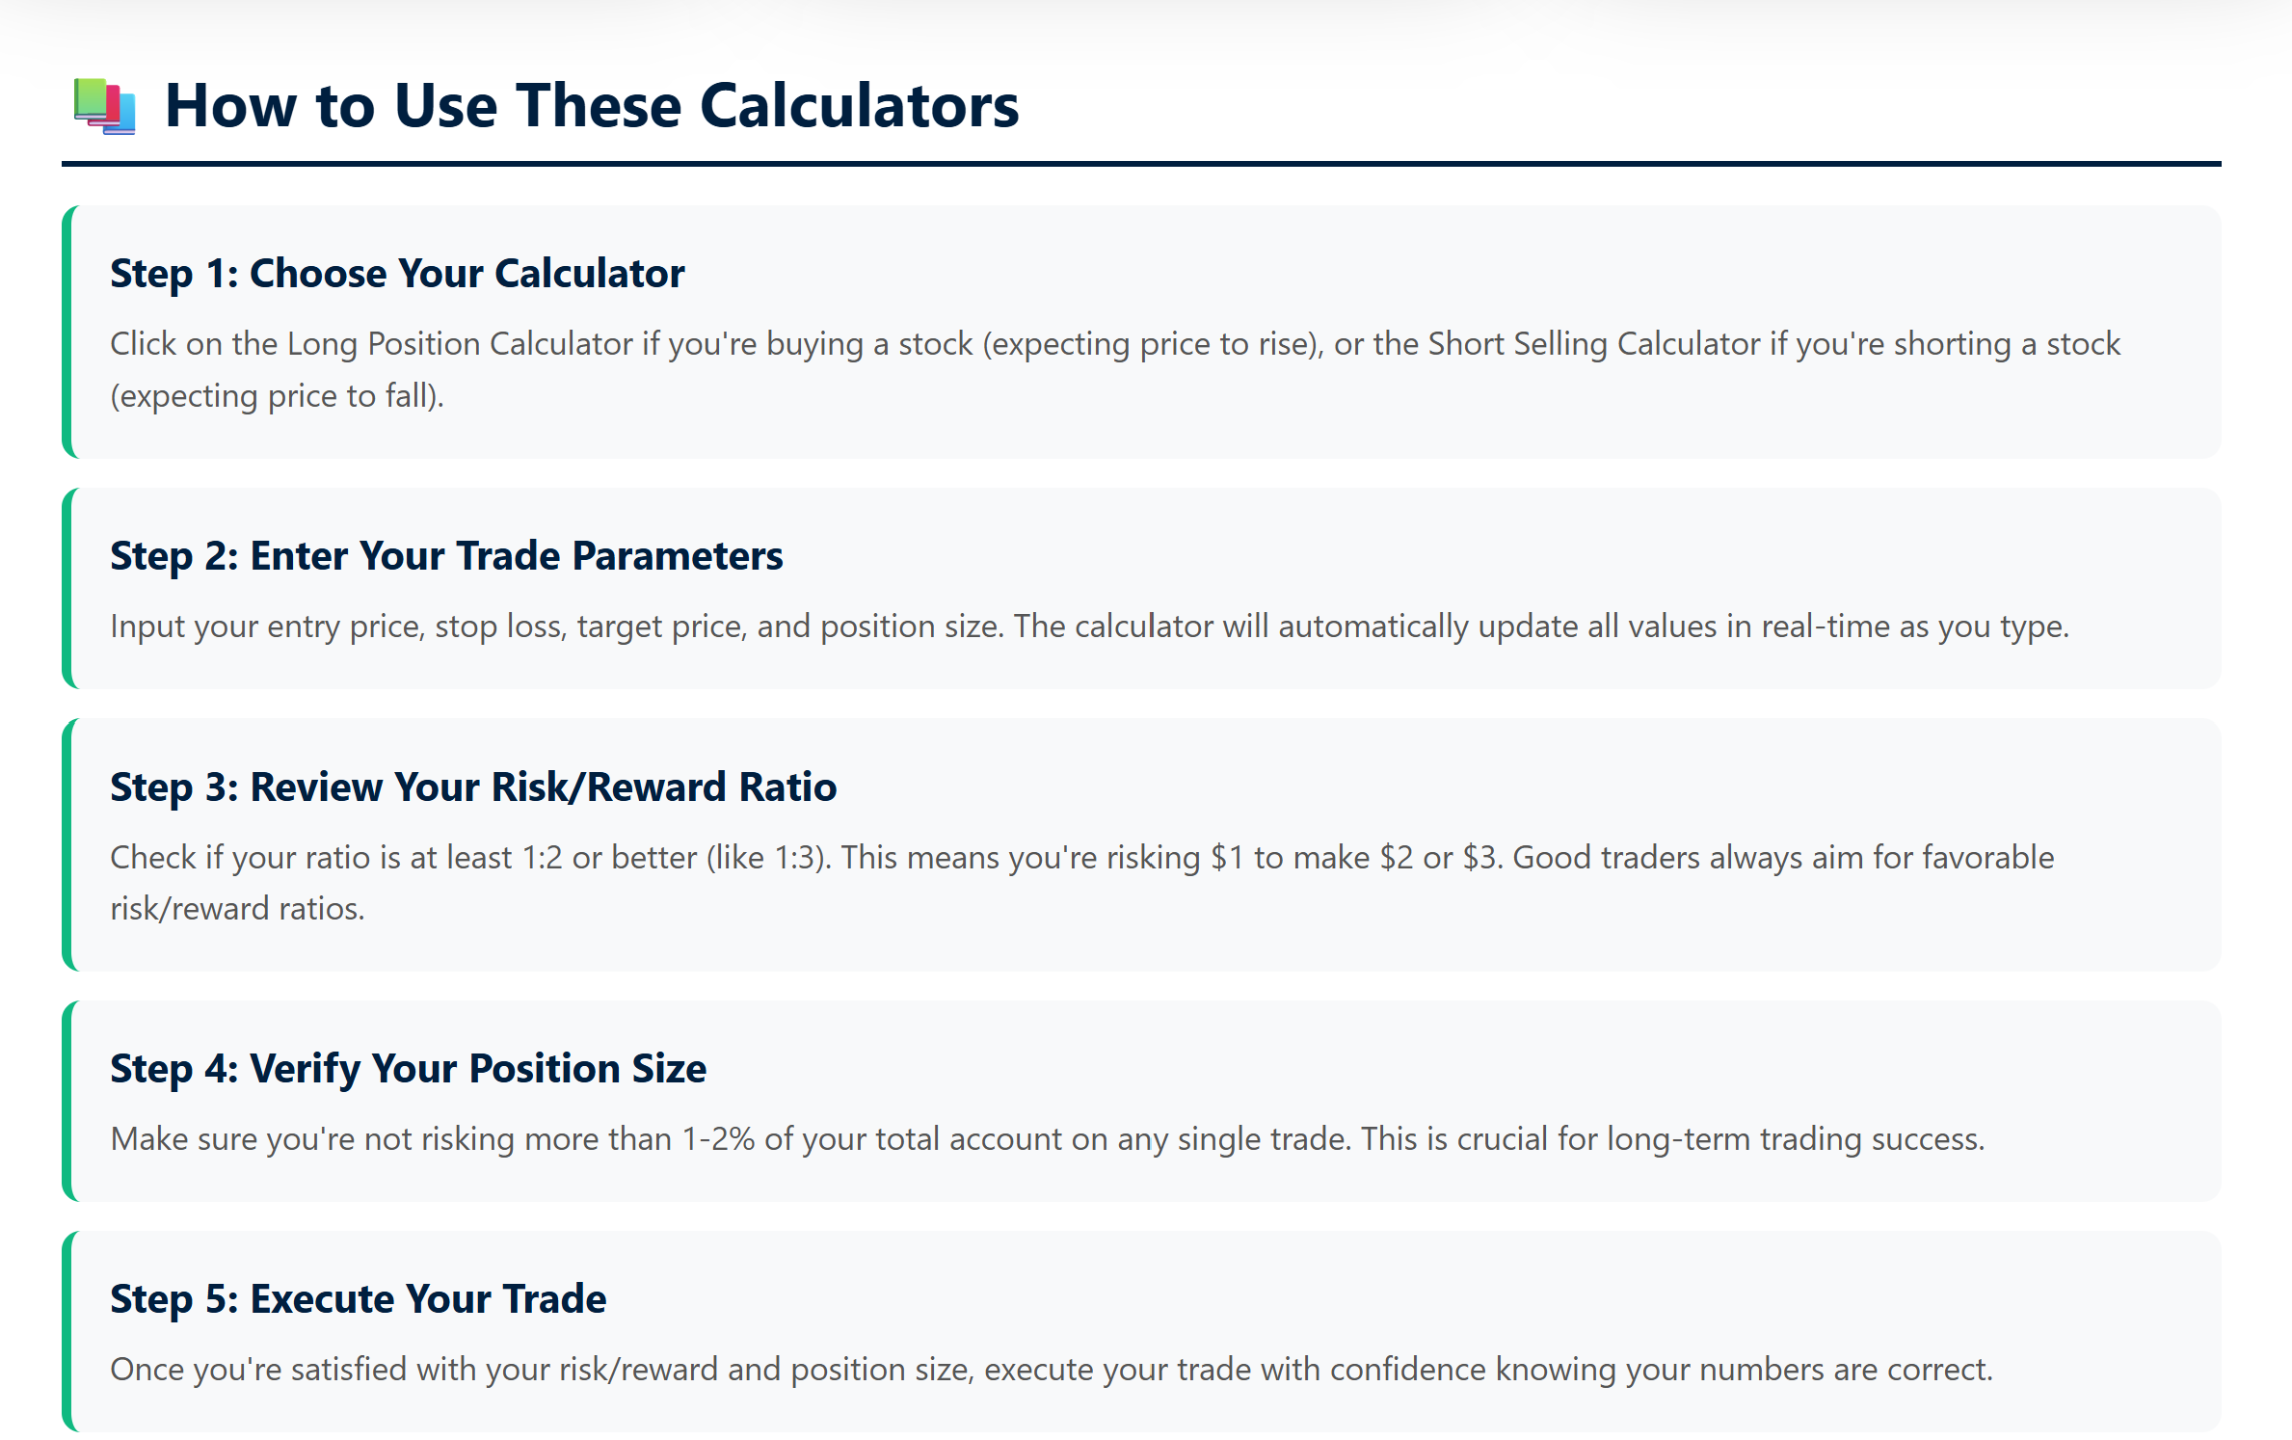Click the Step 5 text about executing with confidence
The width and height of the screenshot is (2292, 1440).
point(1051,1369)
